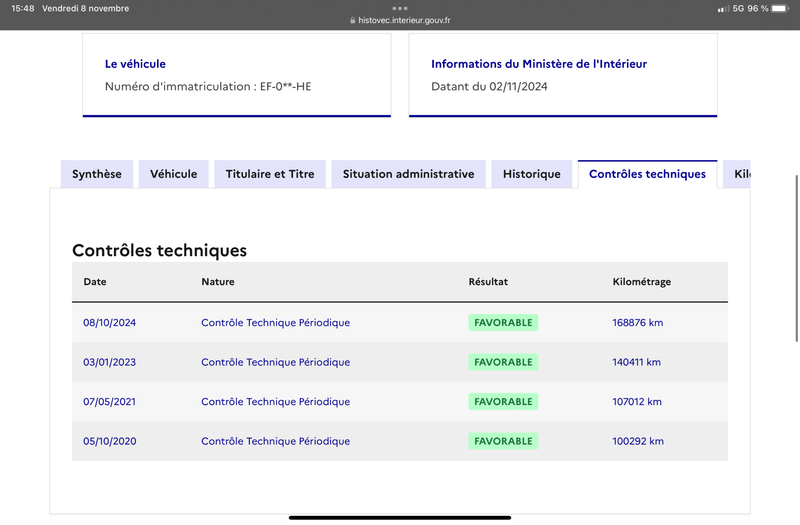The image size is (800, 525).
Task: Tap the home indicator bar at bottom
Action: (x=400, y=517)
